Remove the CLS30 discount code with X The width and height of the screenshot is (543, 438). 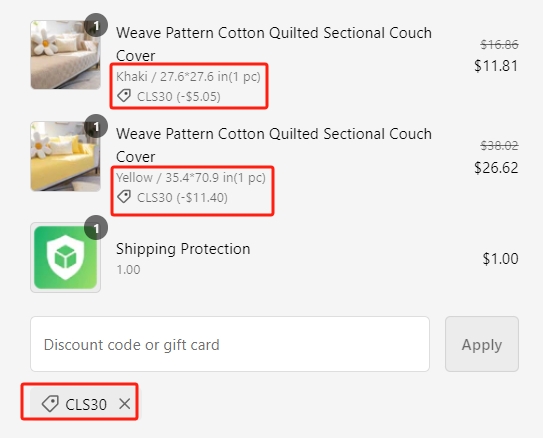pyautogui.click(x=124, y=404)
